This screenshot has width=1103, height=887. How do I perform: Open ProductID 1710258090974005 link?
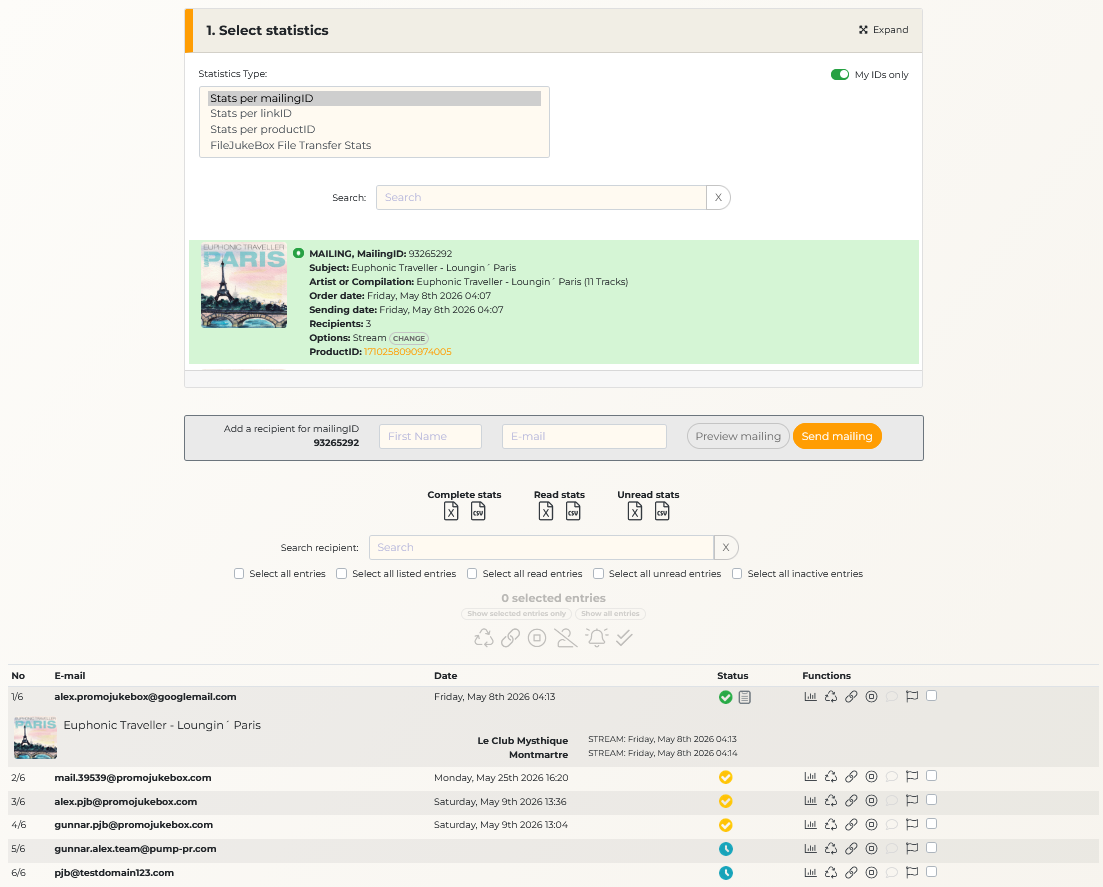point(407,352)
